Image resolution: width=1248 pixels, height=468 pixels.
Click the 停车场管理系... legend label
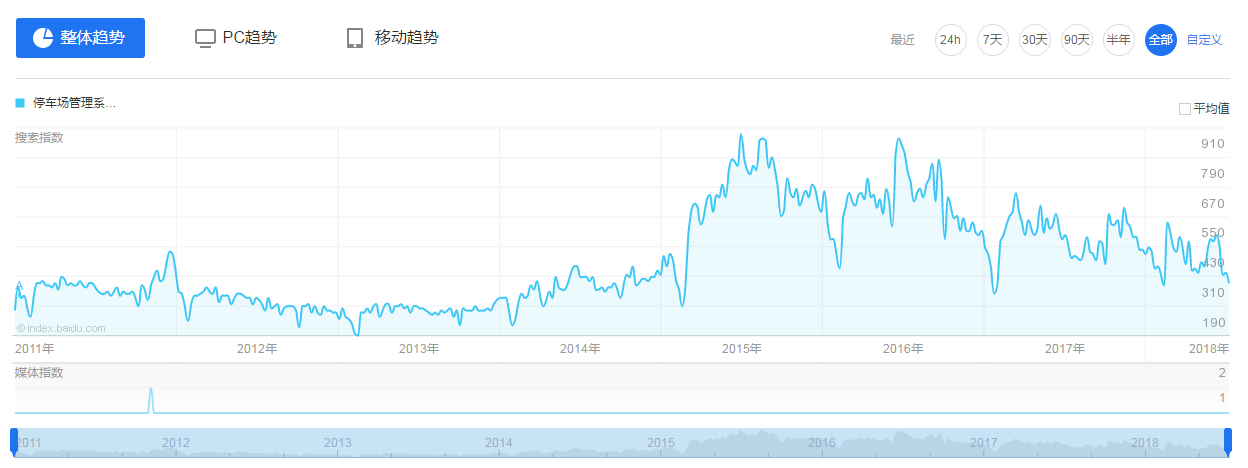pyautogui.click(x=74, y=102)
